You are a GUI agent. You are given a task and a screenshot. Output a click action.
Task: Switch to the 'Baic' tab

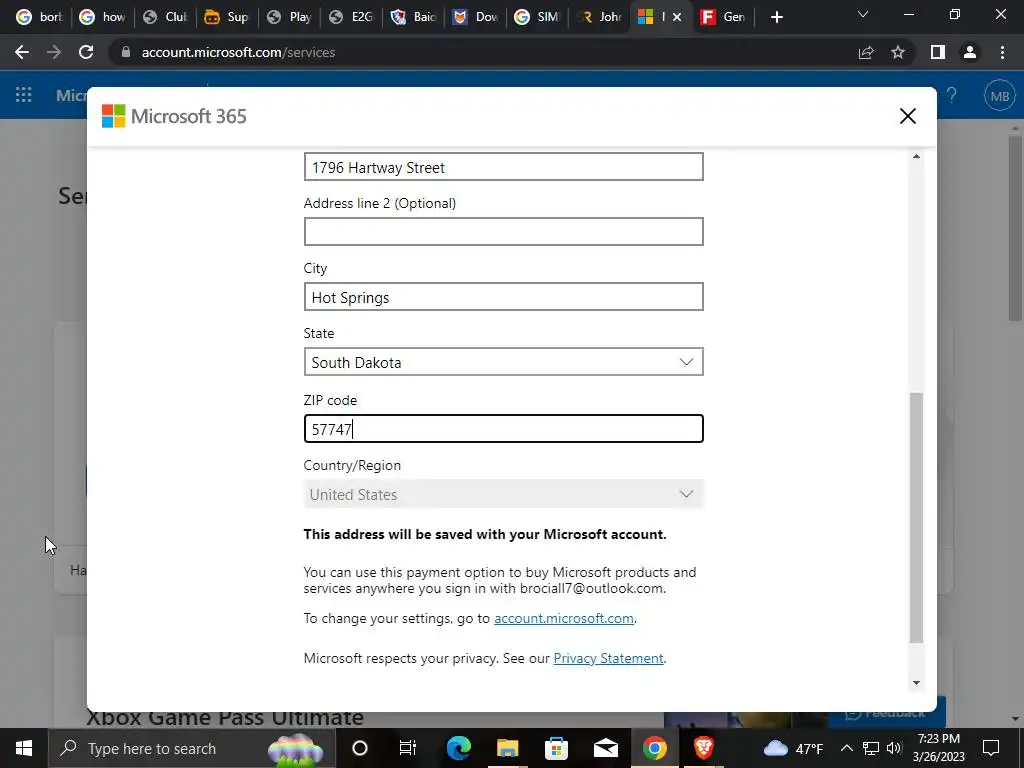point(413,17)
